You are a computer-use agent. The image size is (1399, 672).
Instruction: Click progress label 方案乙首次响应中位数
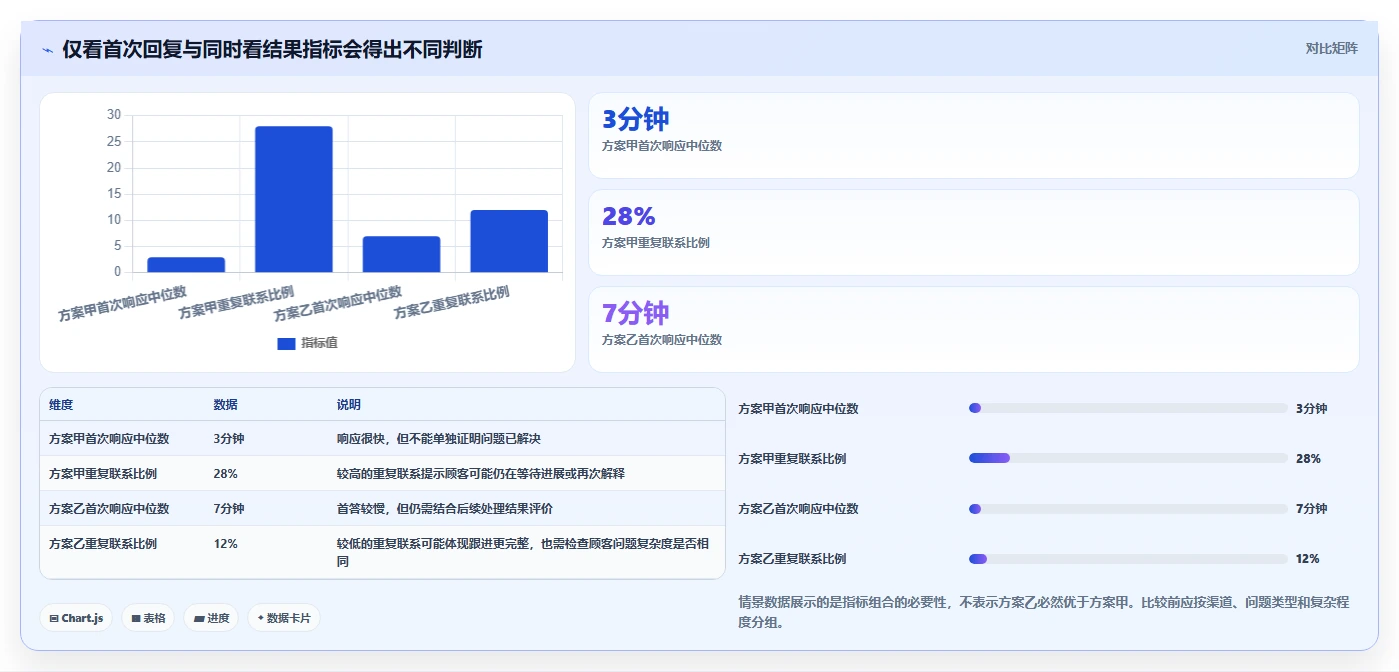pyautogui.click(x=798, y=508)
